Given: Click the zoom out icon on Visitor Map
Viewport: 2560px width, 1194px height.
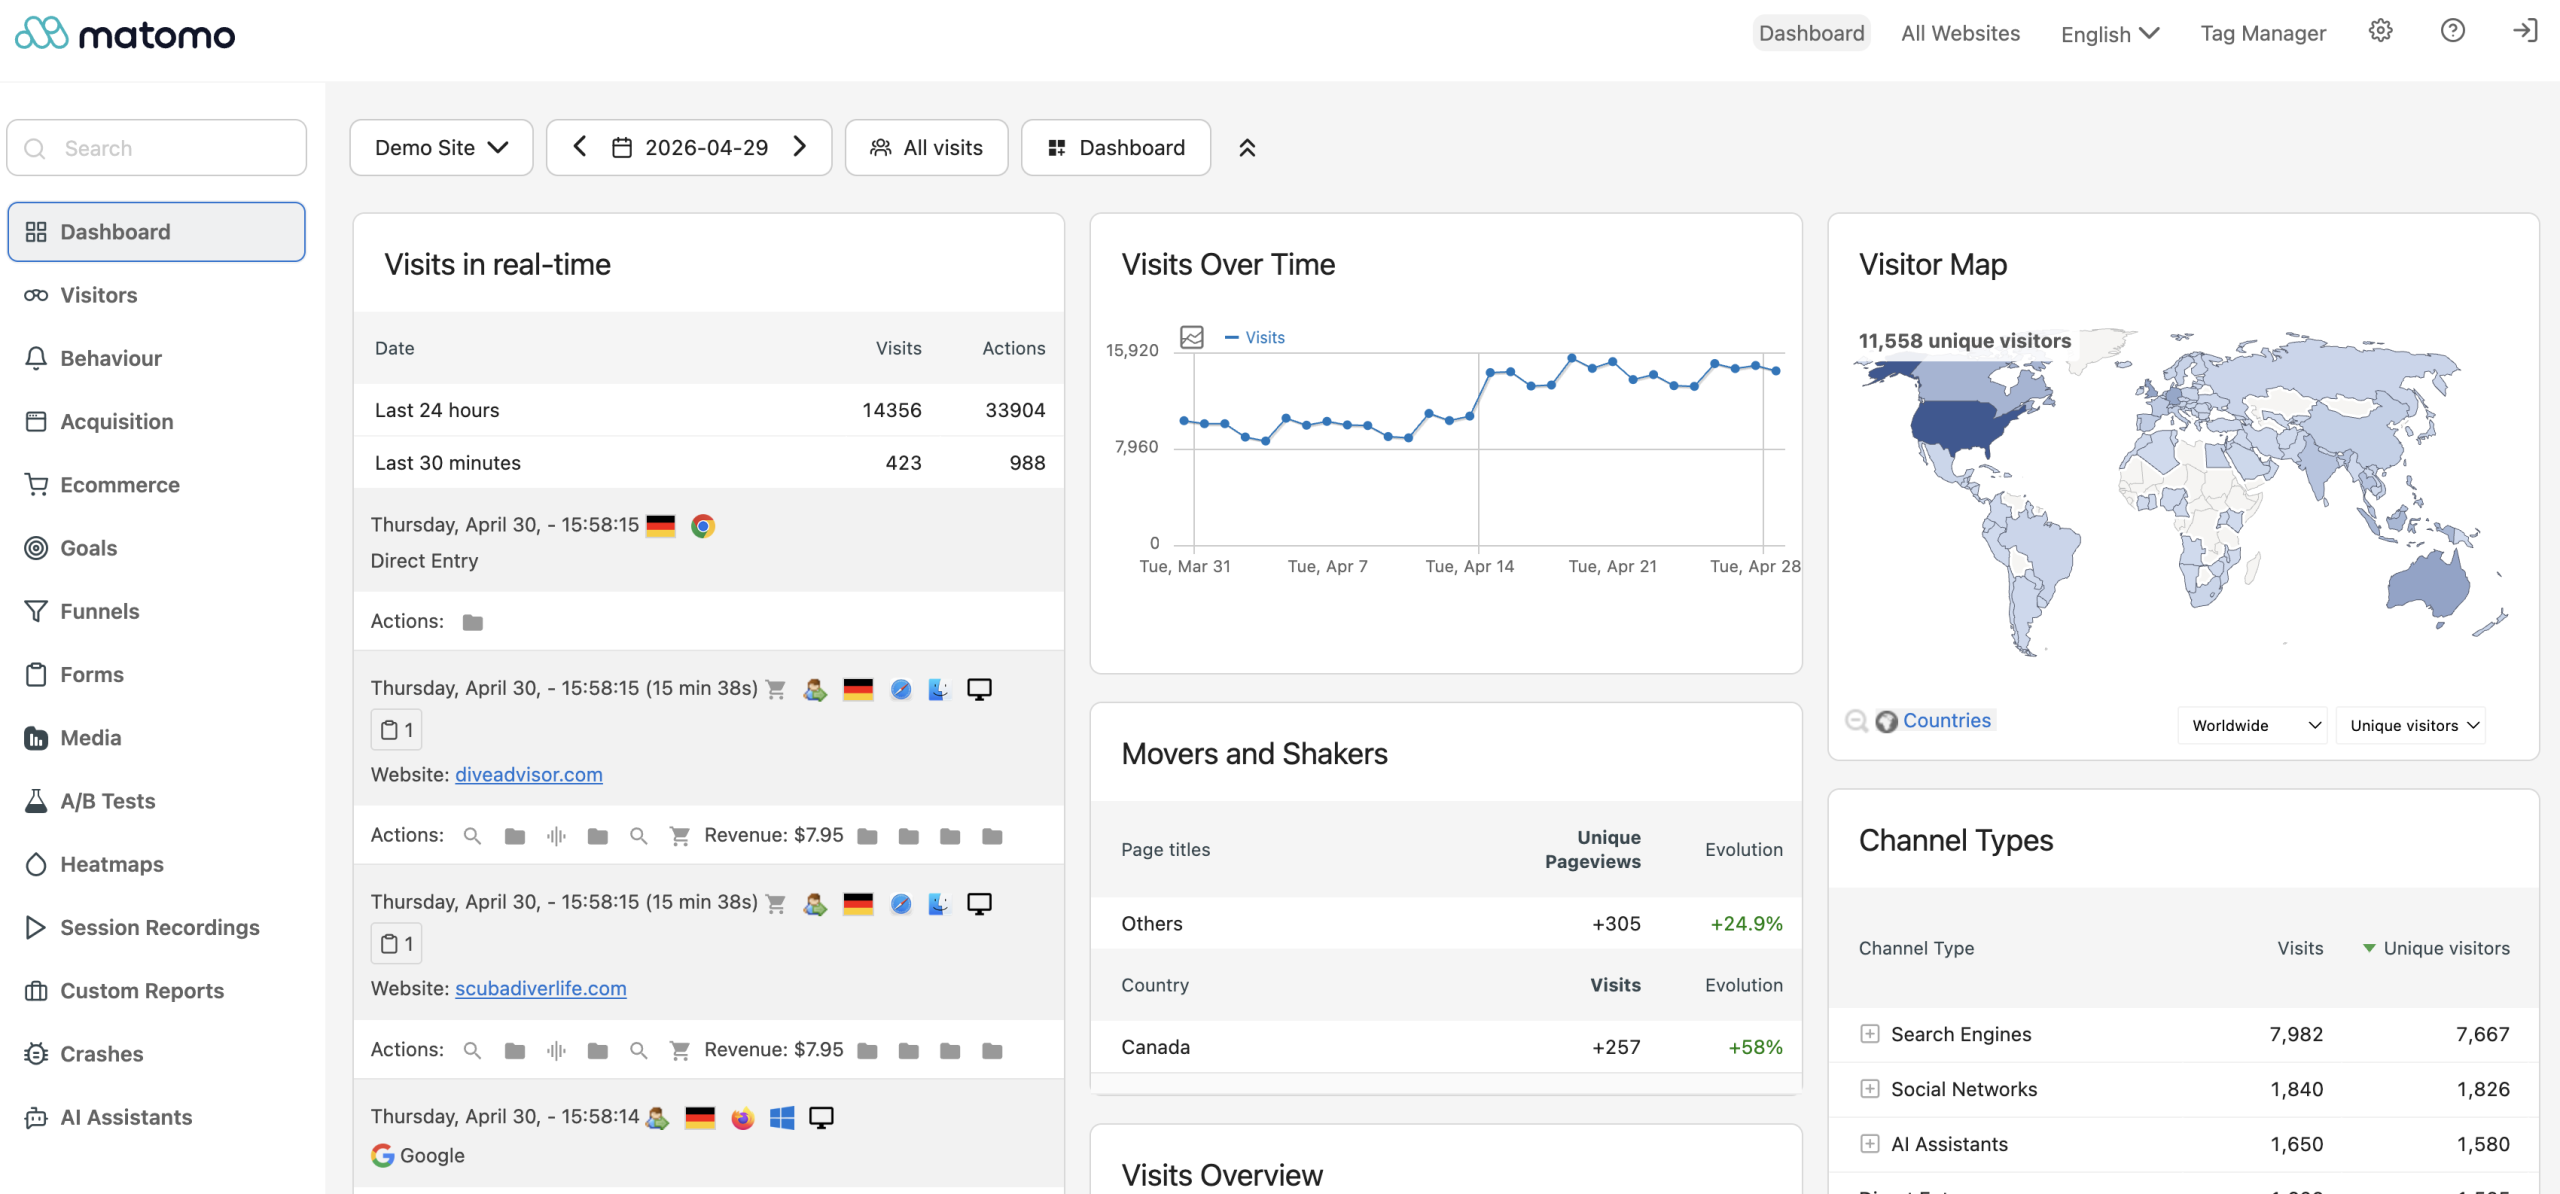Looking at the screenshot, I should [x=1856, y=721].
